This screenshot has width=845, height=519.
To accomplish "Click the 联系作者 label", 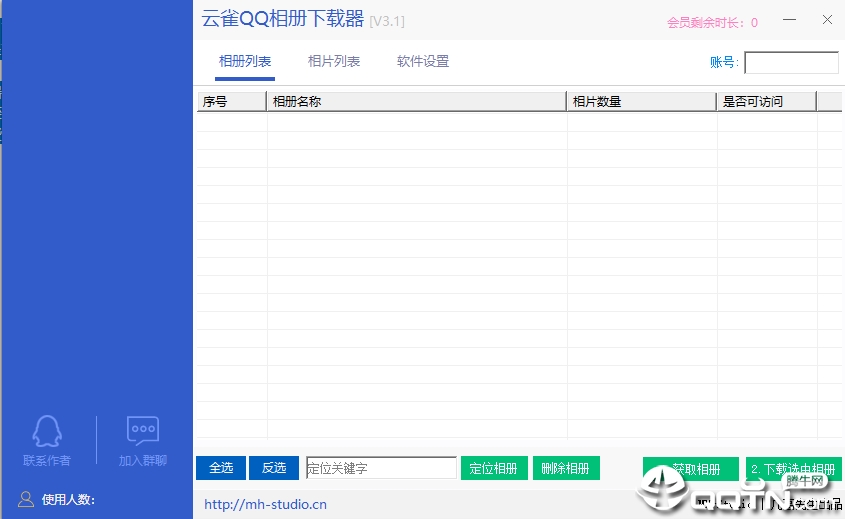I will pyautogui.click(x=47, y=460).
